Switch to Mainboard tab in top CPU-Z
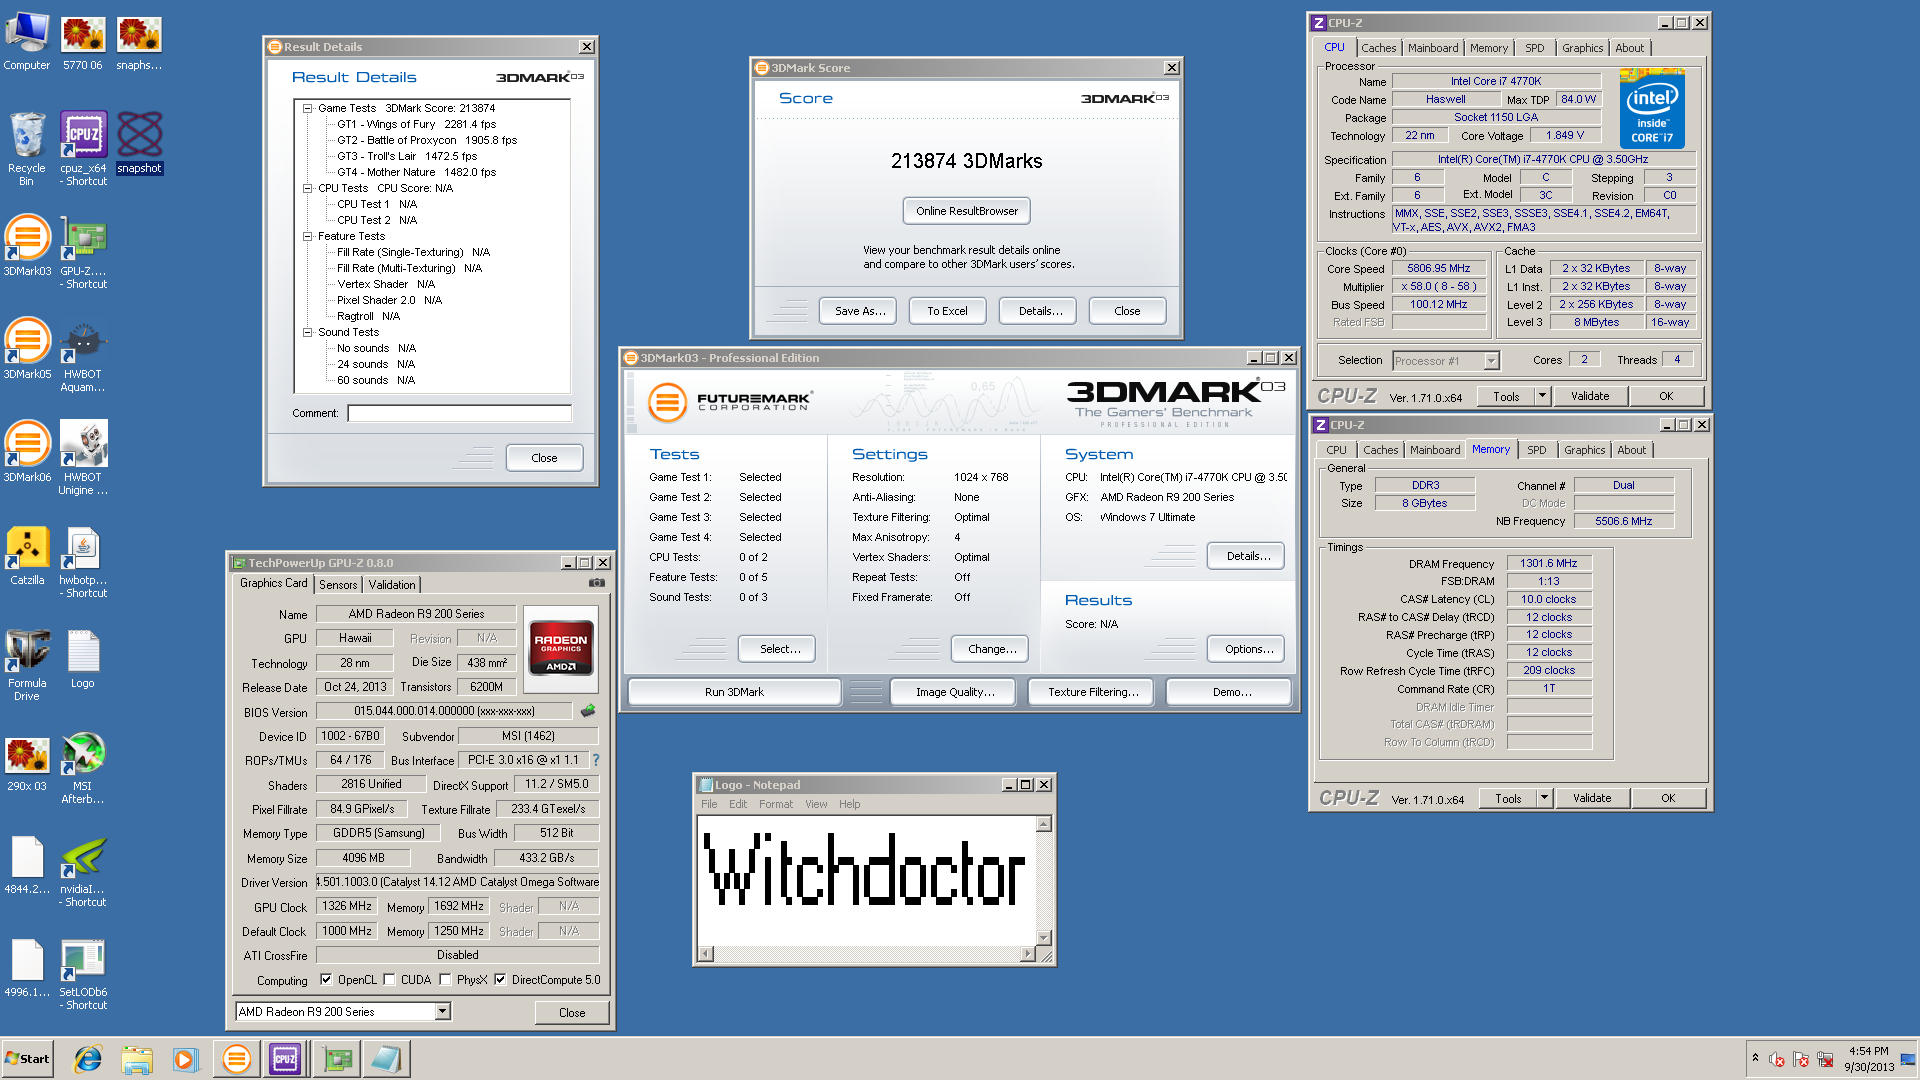This screenshot has height=1080, width=1920. click(x=1433, y=48)
